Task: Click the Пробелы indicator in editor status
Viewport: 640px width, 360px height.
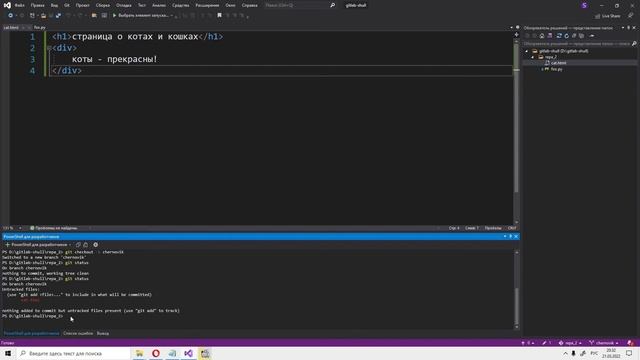Action: [x=493, y=228]
